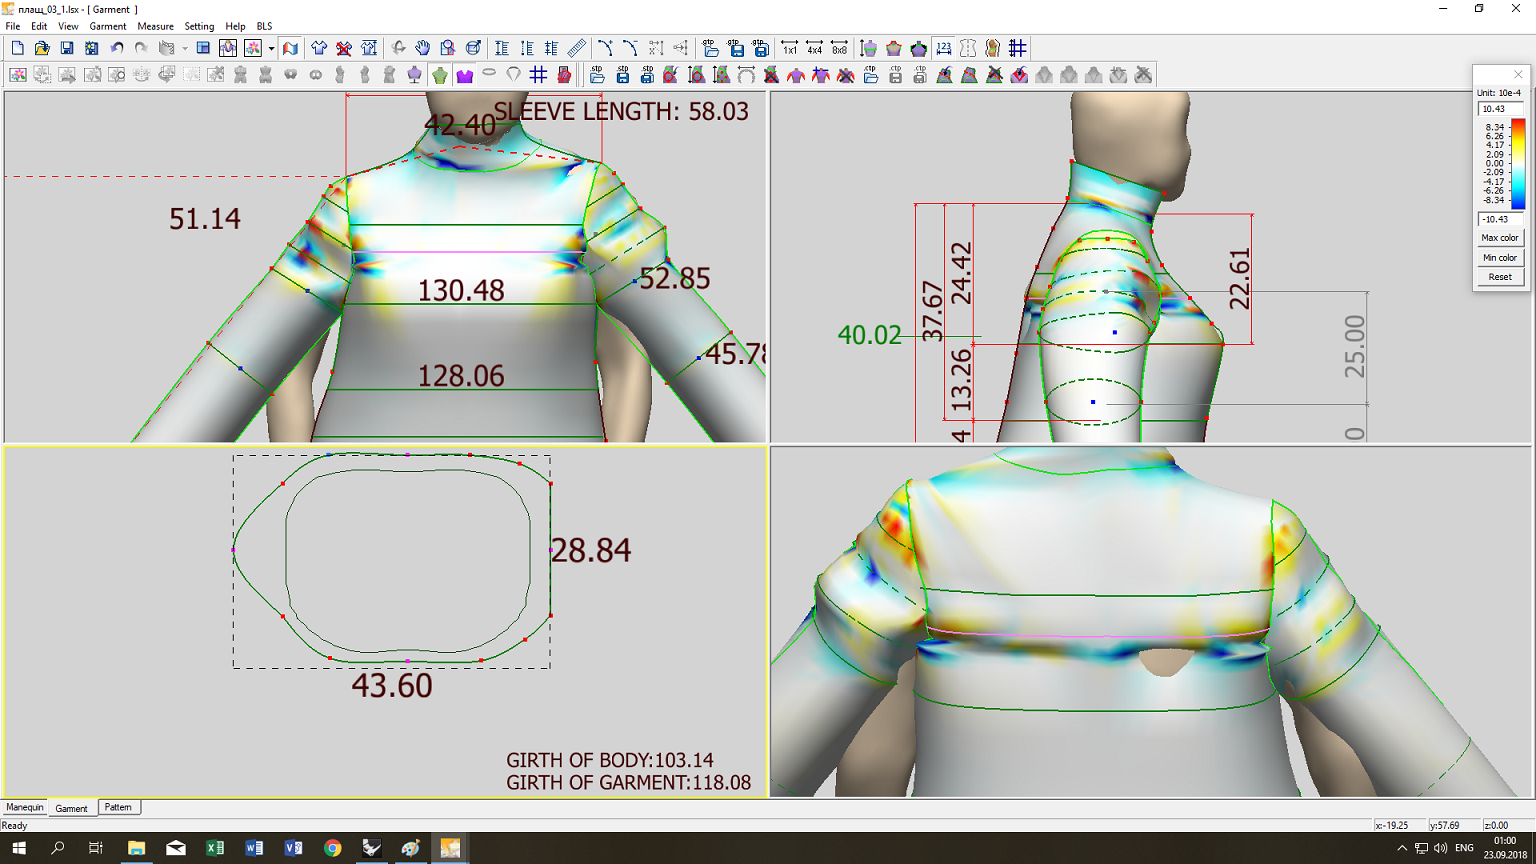Click the ruler measure tool icon
The width and height of the screenshot is (1536, 864).
(x=577, y=48)
